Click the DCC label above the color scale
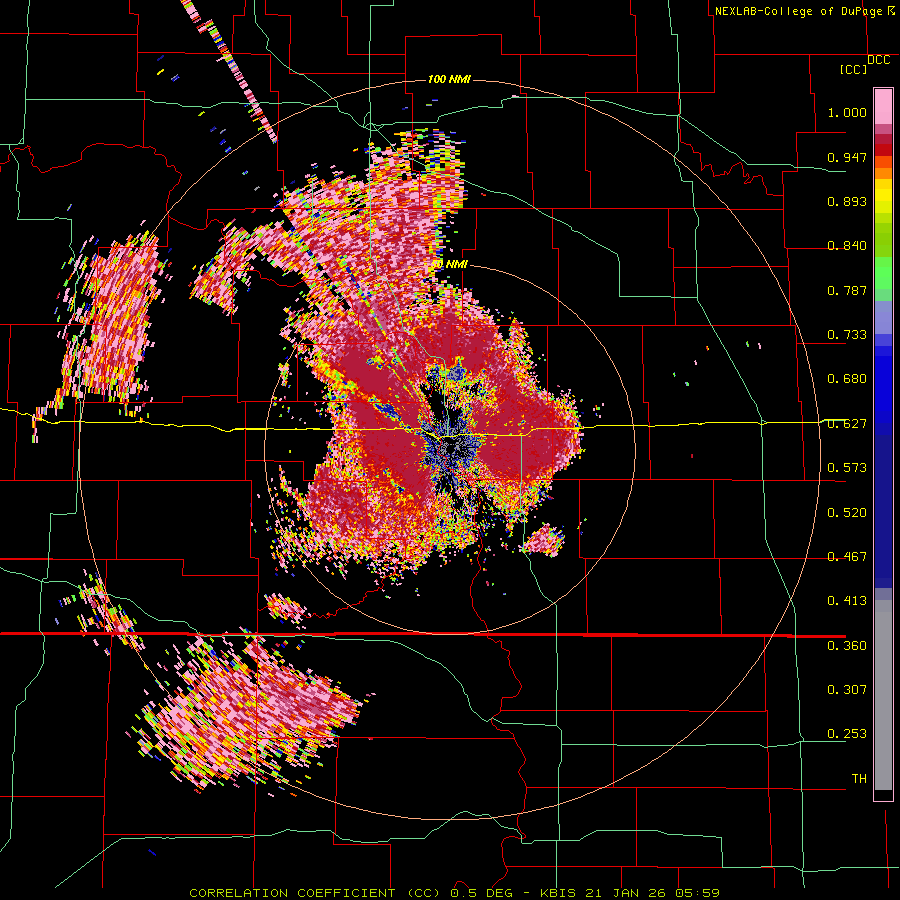This screenshot has height=900, width=900. (878, 60)
